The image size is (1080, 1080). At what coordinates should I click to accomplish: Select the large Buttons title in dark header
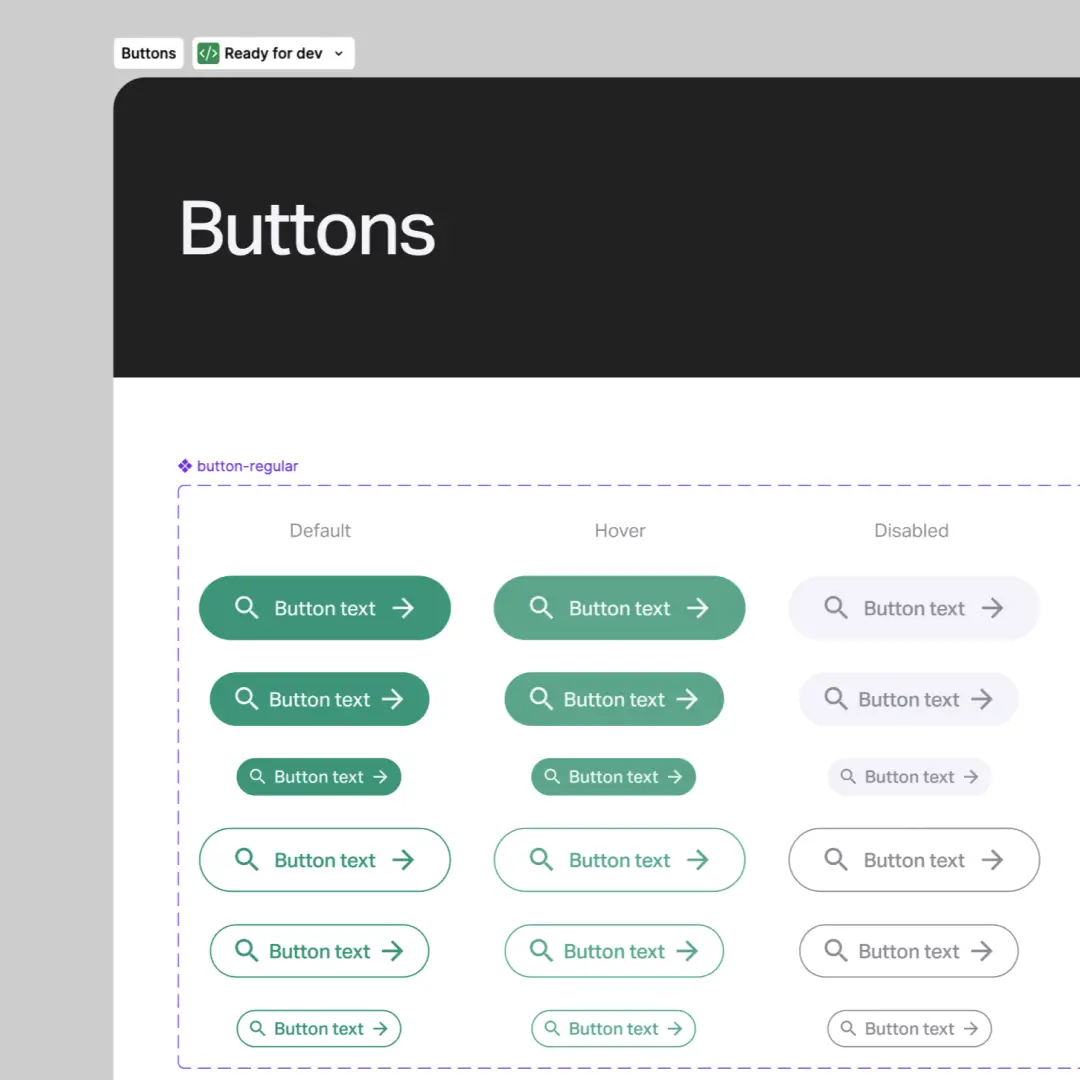point(307,229)
